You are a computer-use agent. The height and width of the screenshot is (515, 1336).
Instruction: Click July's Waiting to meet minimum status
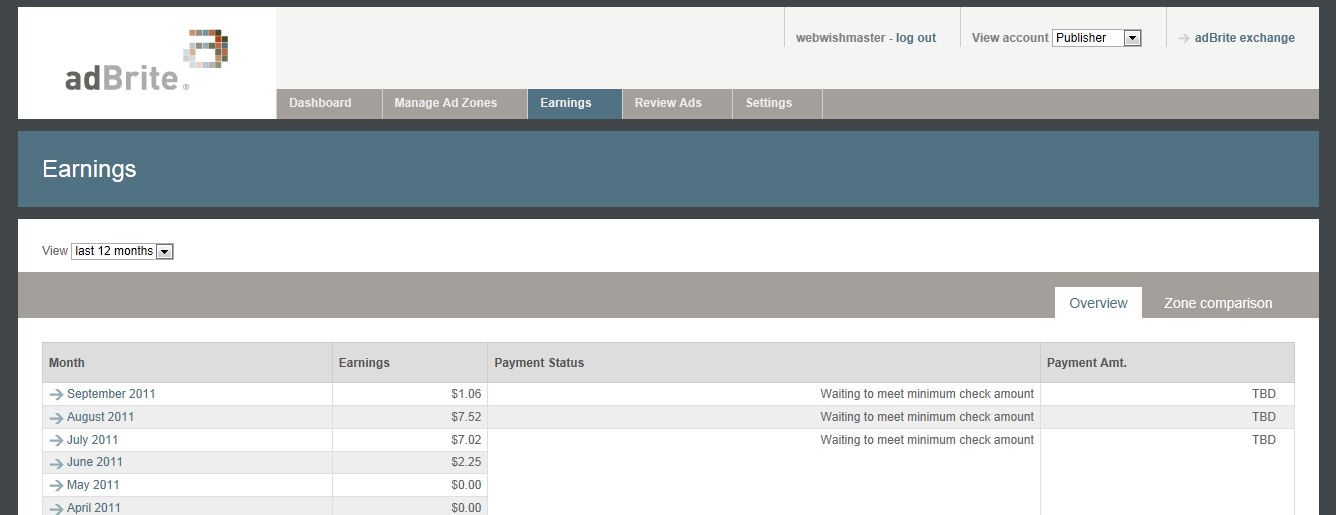click(x=927, y=440)
